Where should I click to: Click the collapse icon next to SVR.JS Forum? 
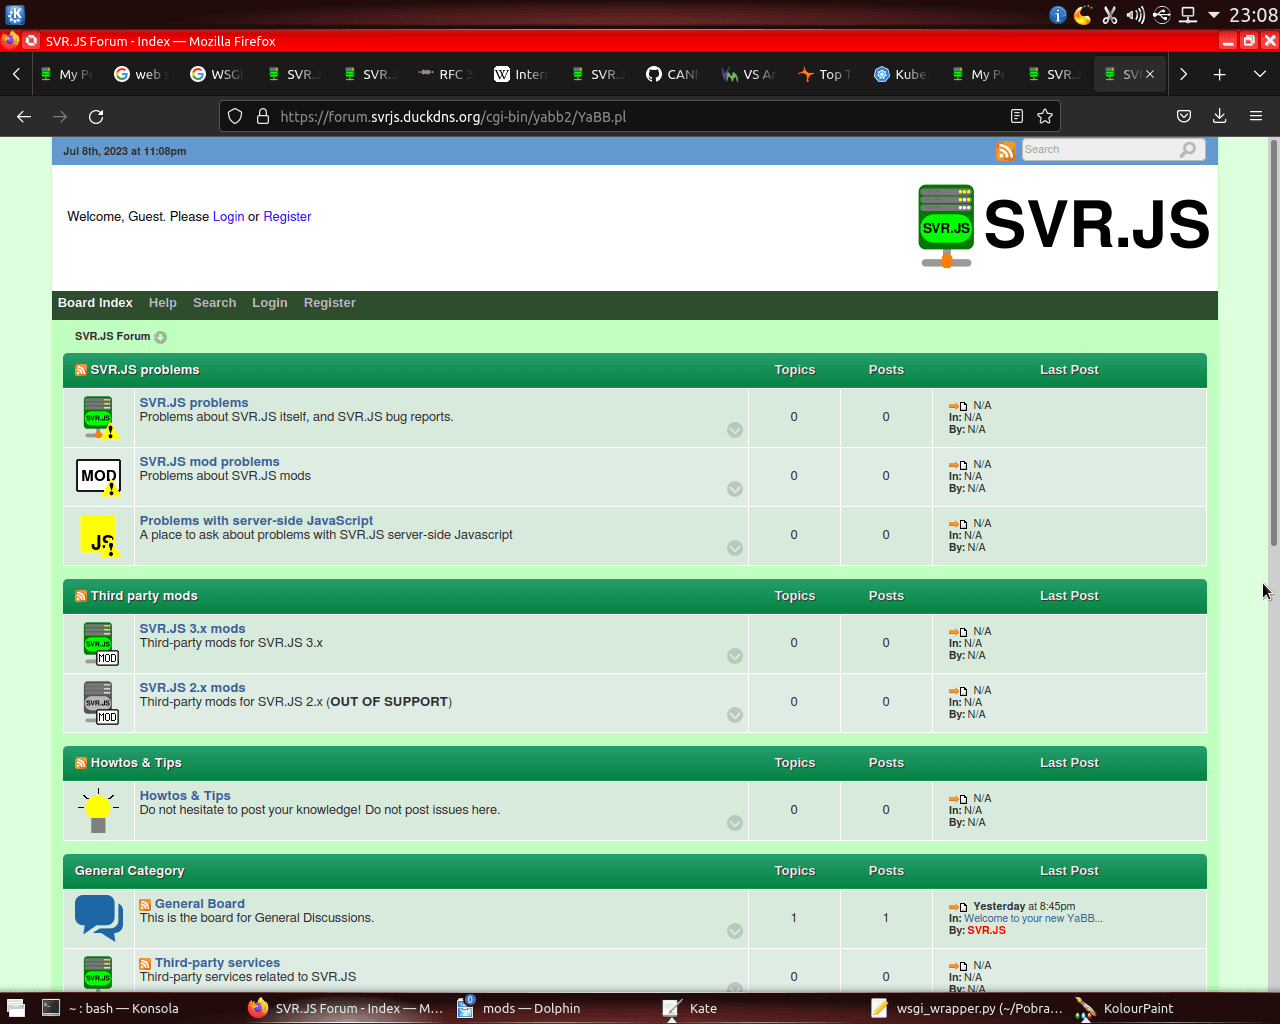(x=160, y=338)
